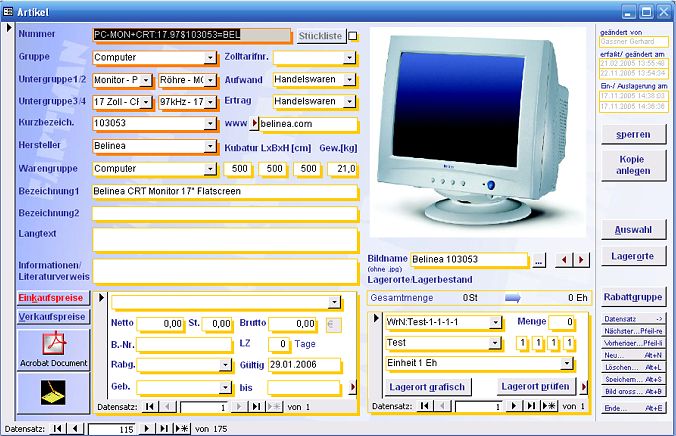The image size is (676, 436).
Task: Show next image with red right arrow
Action: point(581,260)
